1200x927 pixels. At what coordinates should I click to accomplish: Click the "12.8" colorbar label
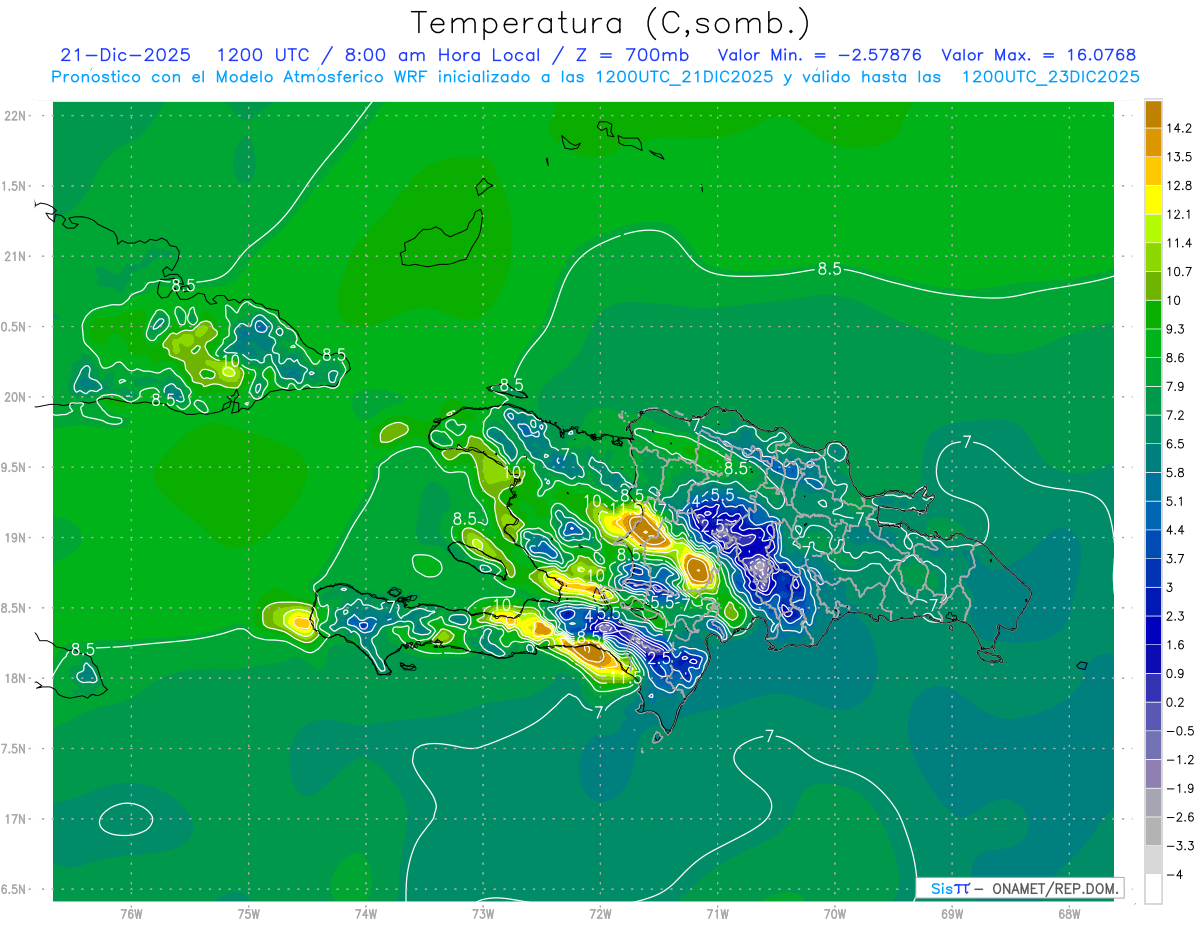pyautogui.click(x=1177, y=186)
